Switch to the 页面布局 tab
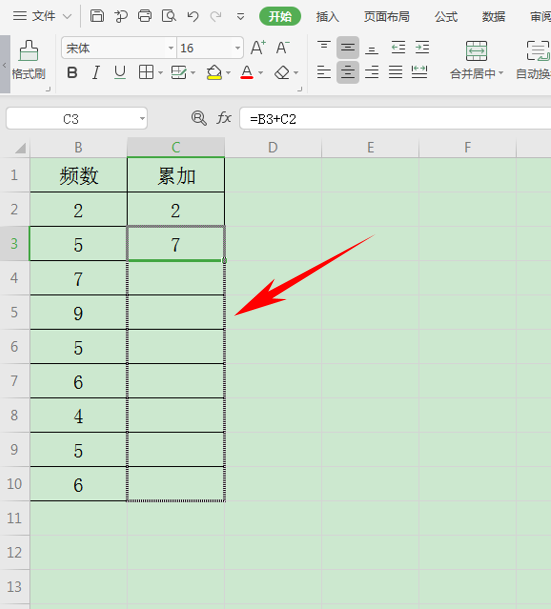Screen dimensions: 551x609 tap(387, 17)
